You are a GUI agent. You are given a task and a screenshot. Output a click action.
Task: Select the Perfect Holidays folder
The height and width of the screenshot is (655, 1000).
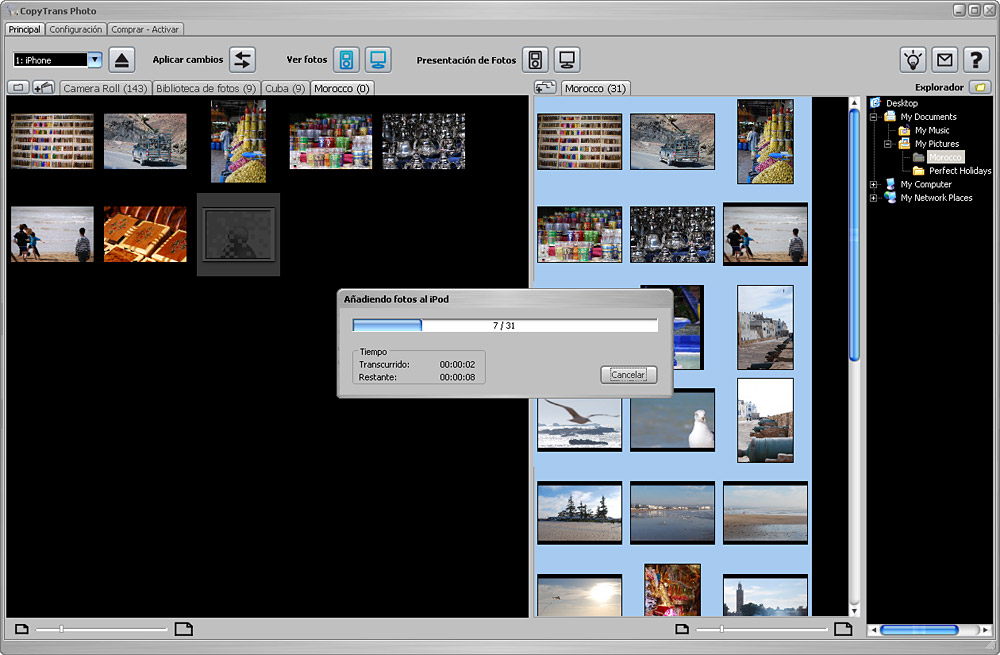point(960,171)
